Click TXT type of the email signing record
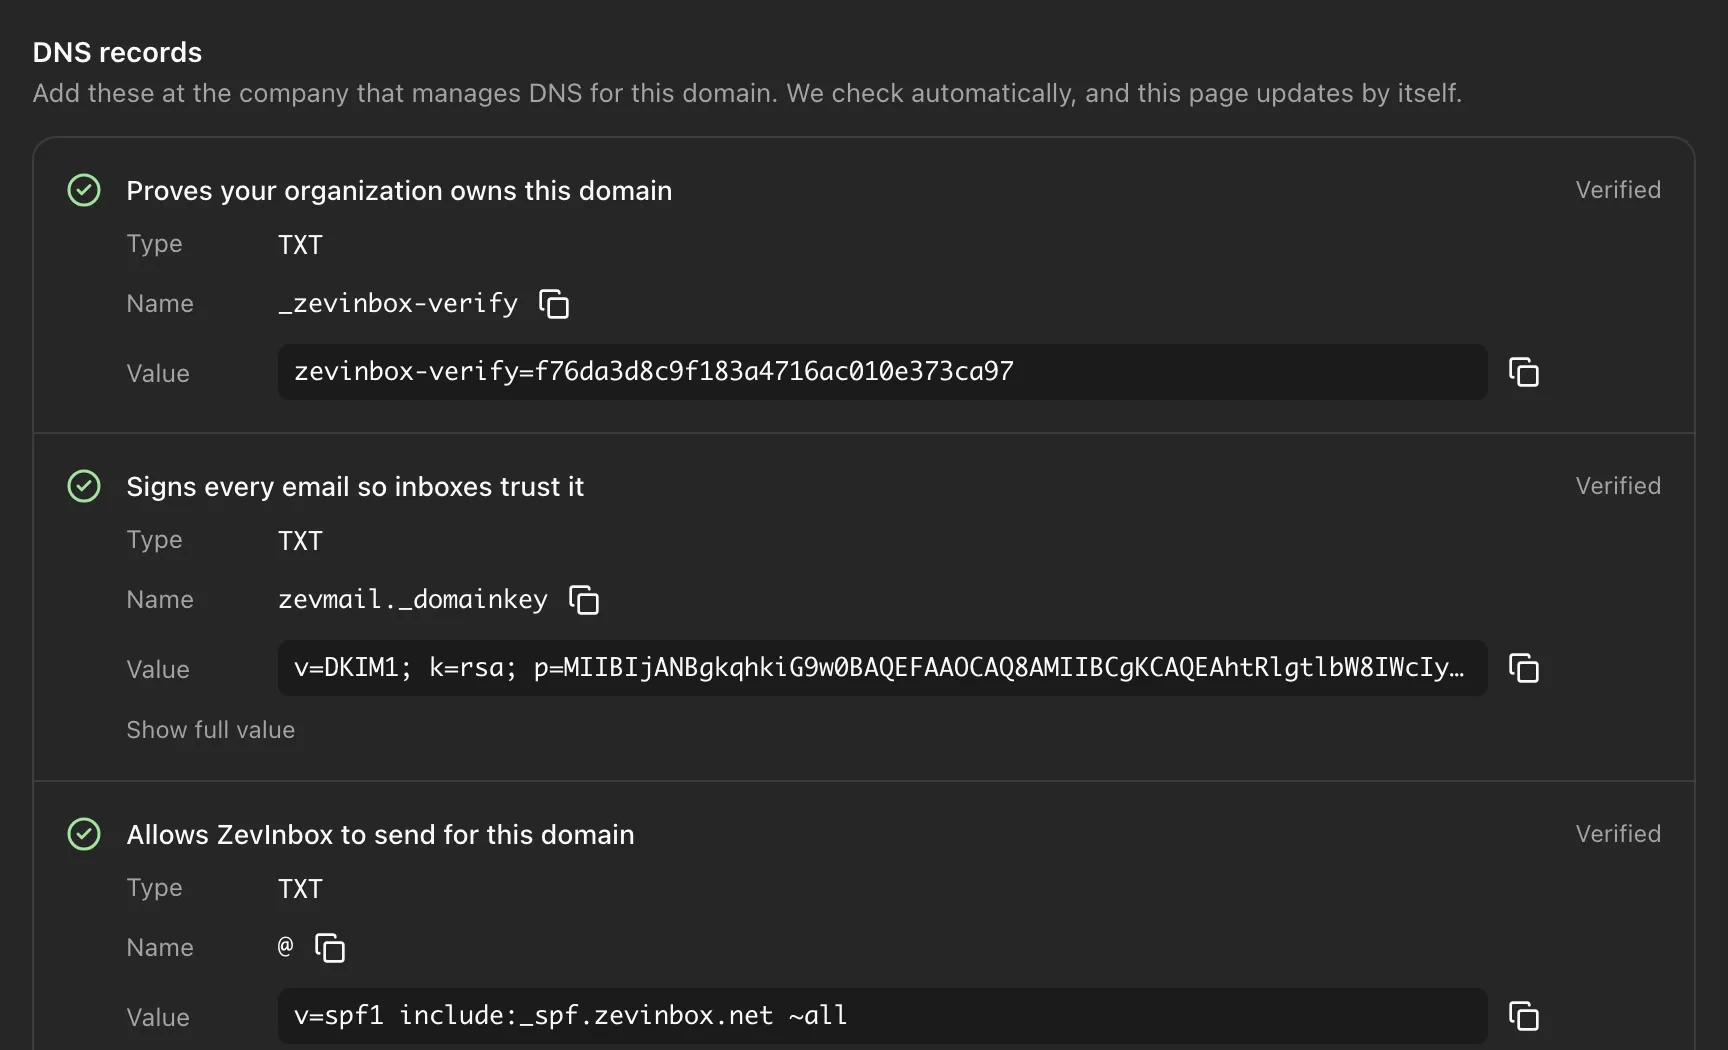The image size is (1728, 1050). pyautogui.click(x=300, y=541)
